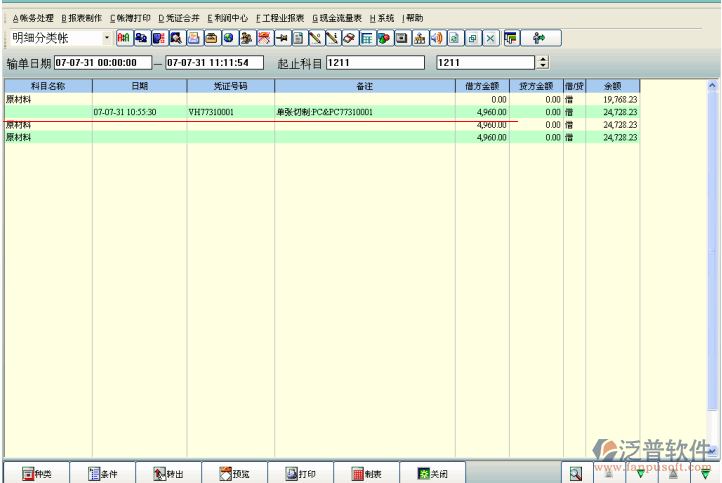Screen dimensions: 722x483
Task: Open the G现金流量表 menu
Action: point(337,18)
